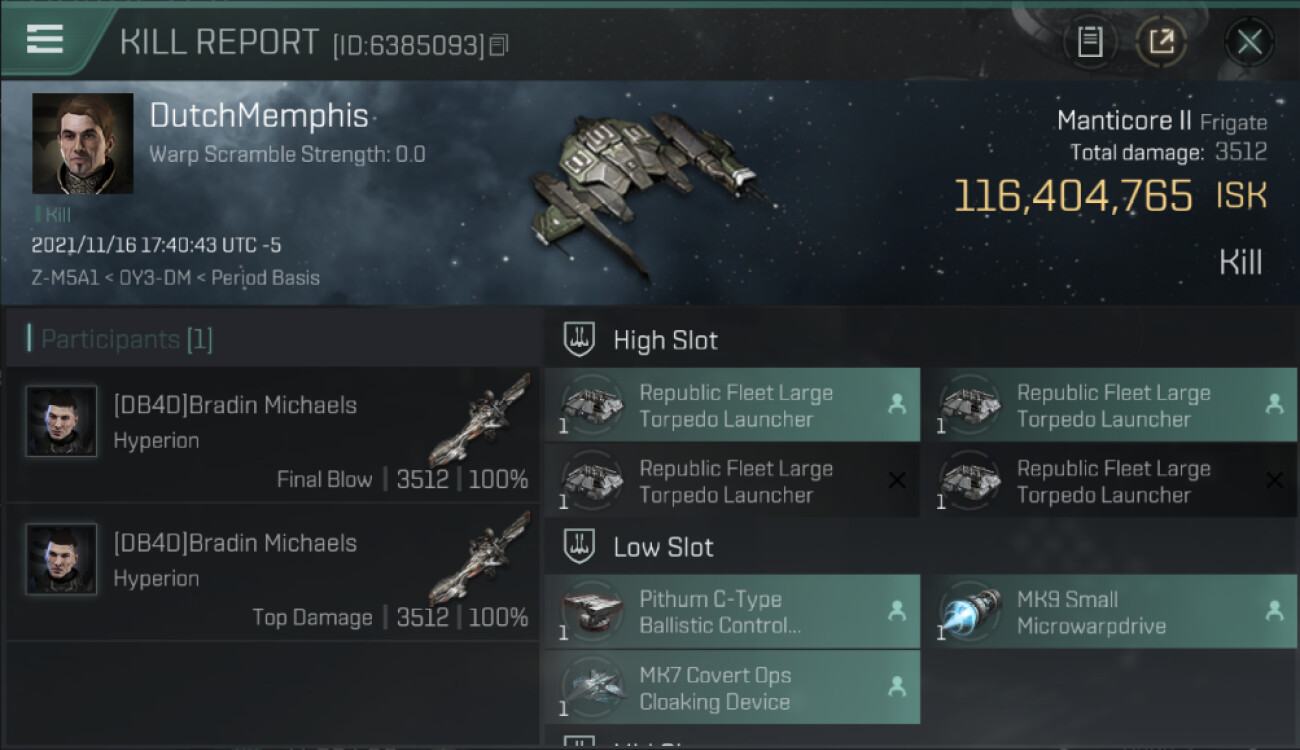Click the Z-M5A1 system location text

tap(65, 278)
